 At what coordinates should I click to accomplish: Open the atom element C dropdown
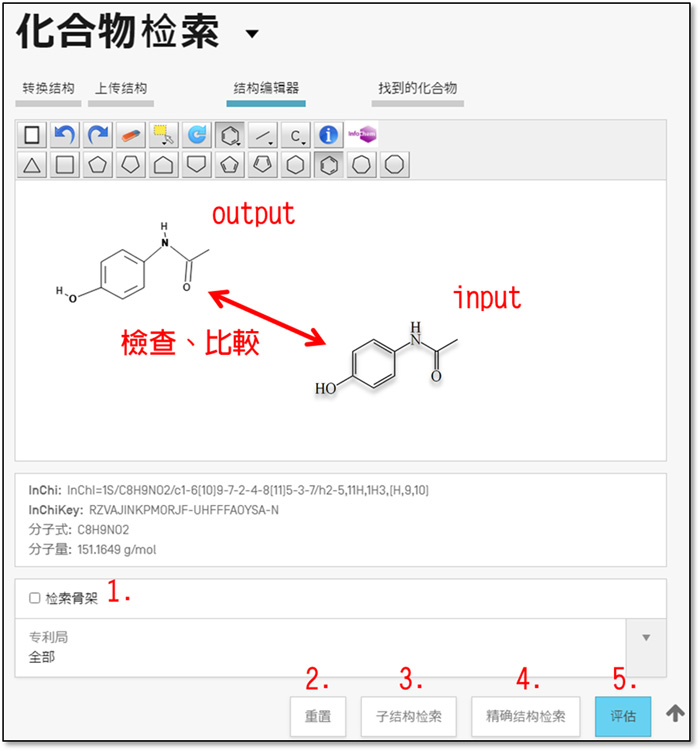[x=296, y=134]
